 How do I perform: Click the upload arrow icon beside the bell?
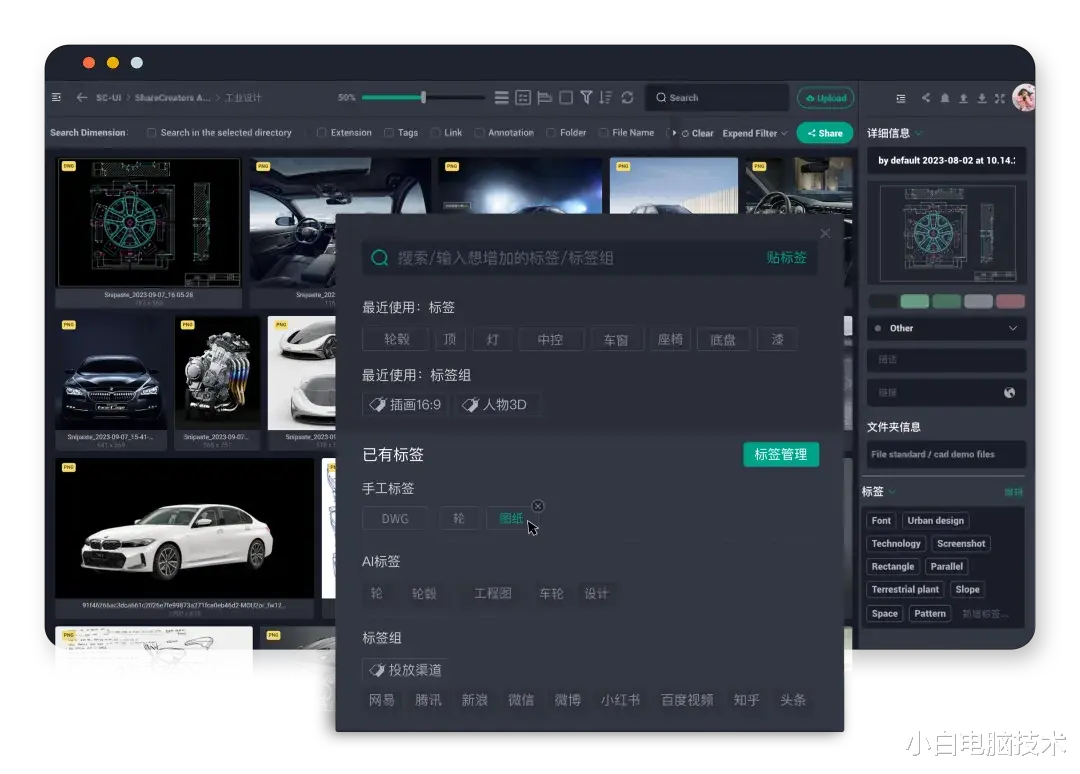click(964, 98)
